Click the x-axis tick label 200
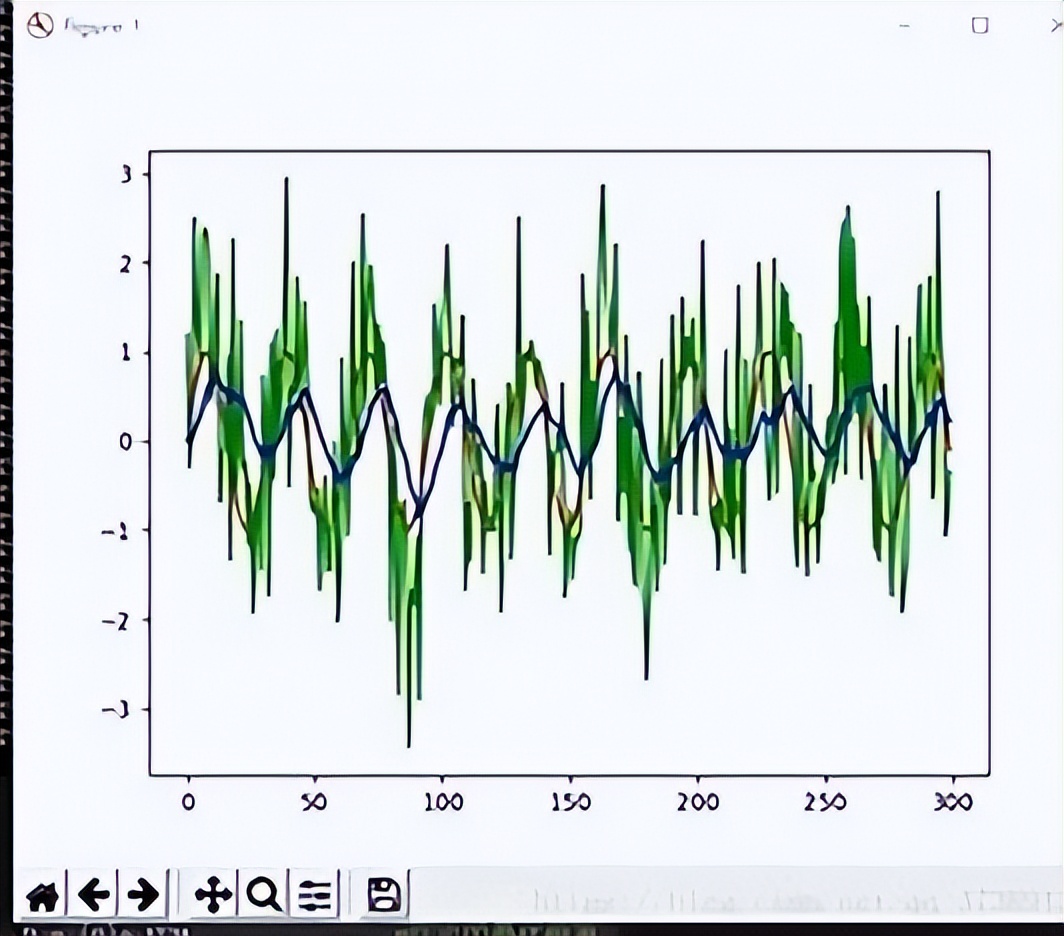 click(x=698, y=802)
